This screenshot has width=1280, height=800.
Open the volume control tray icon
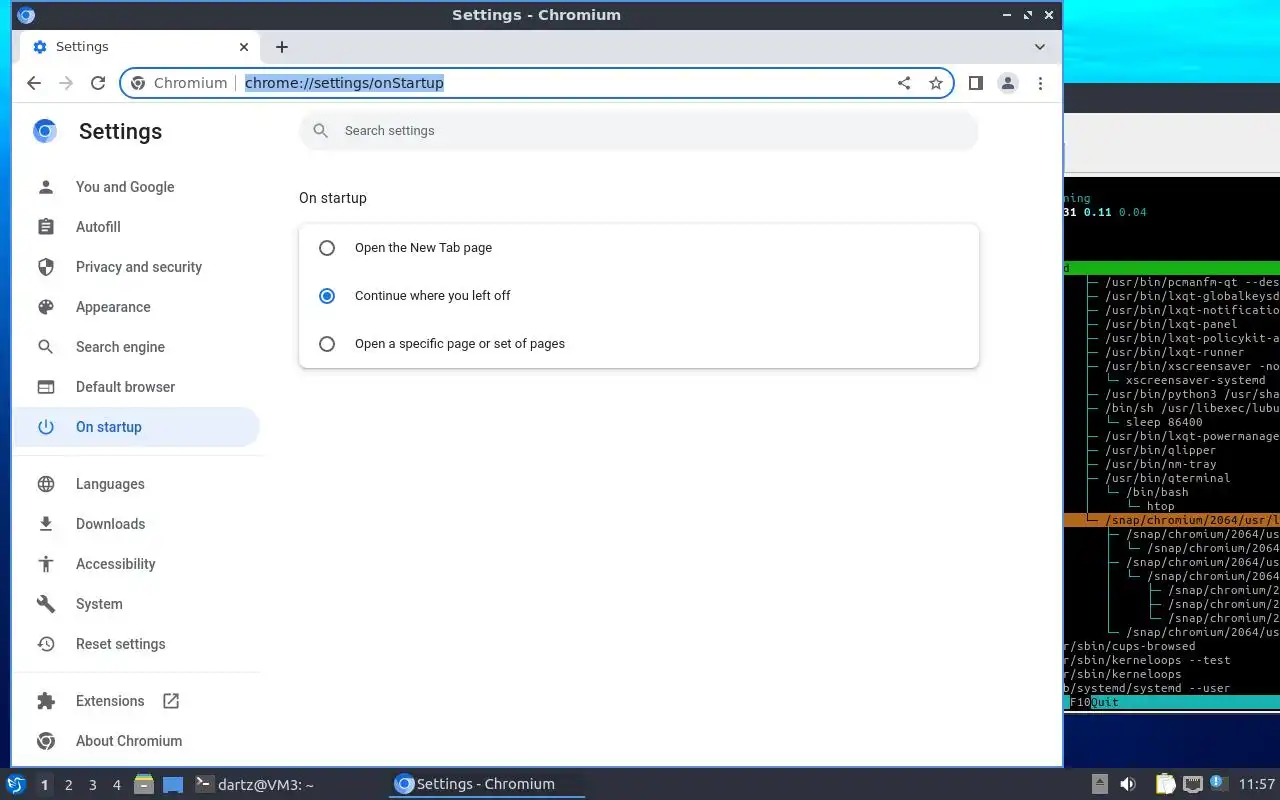(x=1128, y=784)
